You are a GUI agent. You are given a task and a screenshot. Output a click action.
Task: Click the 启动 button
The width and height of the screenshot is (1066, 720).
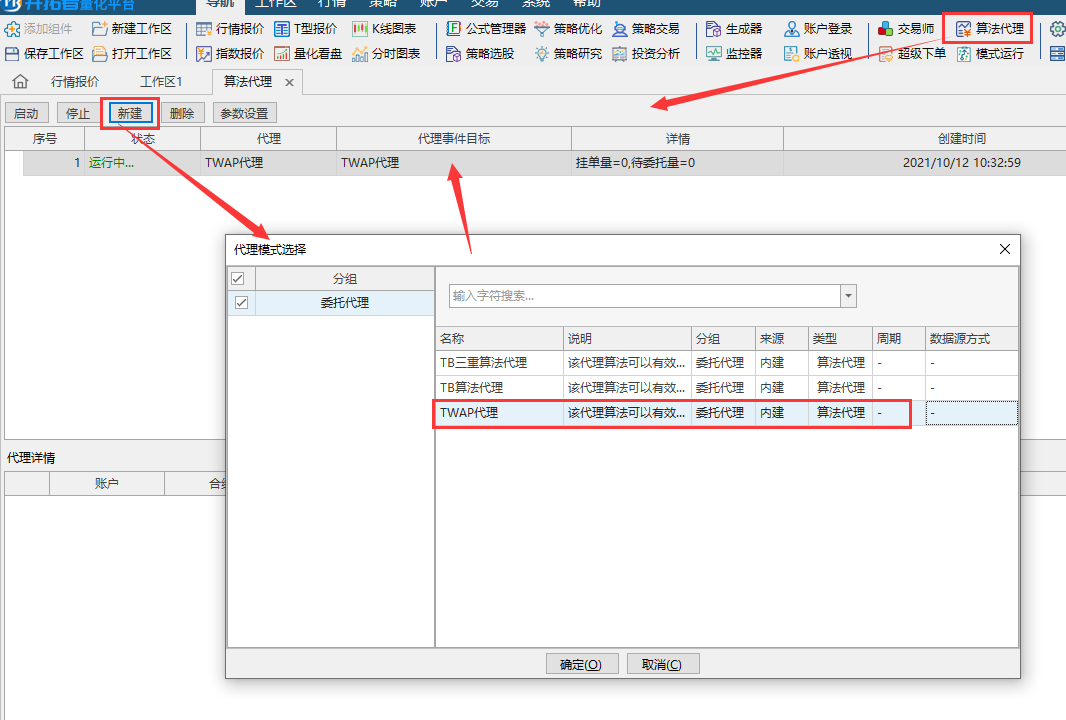(27, 114)
